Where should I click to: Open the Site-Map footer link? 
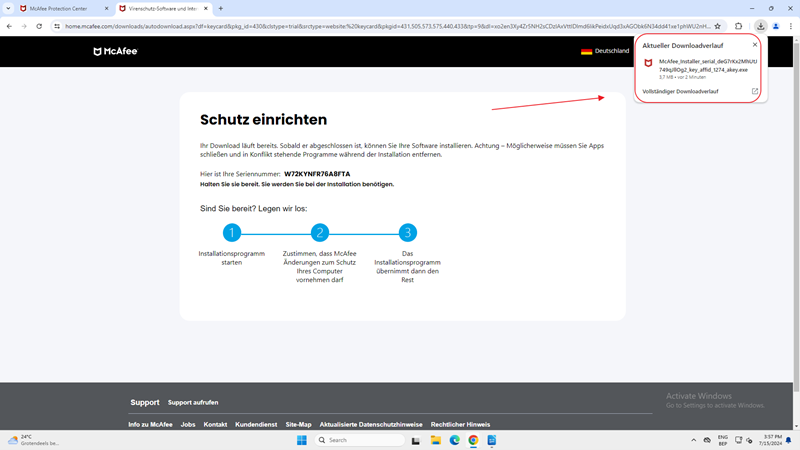[x=298, y=424]
